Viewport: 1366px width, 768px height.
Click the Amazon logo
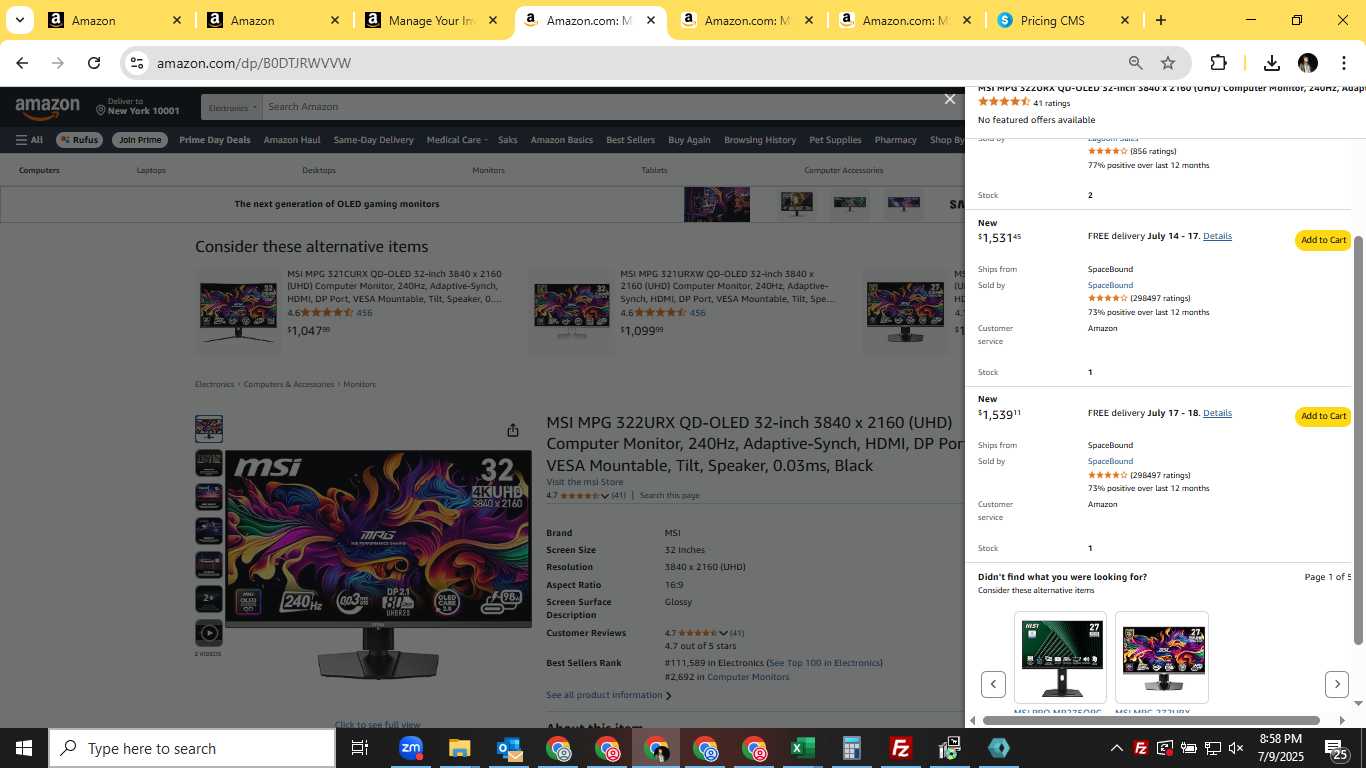click(x=47, y=108)
